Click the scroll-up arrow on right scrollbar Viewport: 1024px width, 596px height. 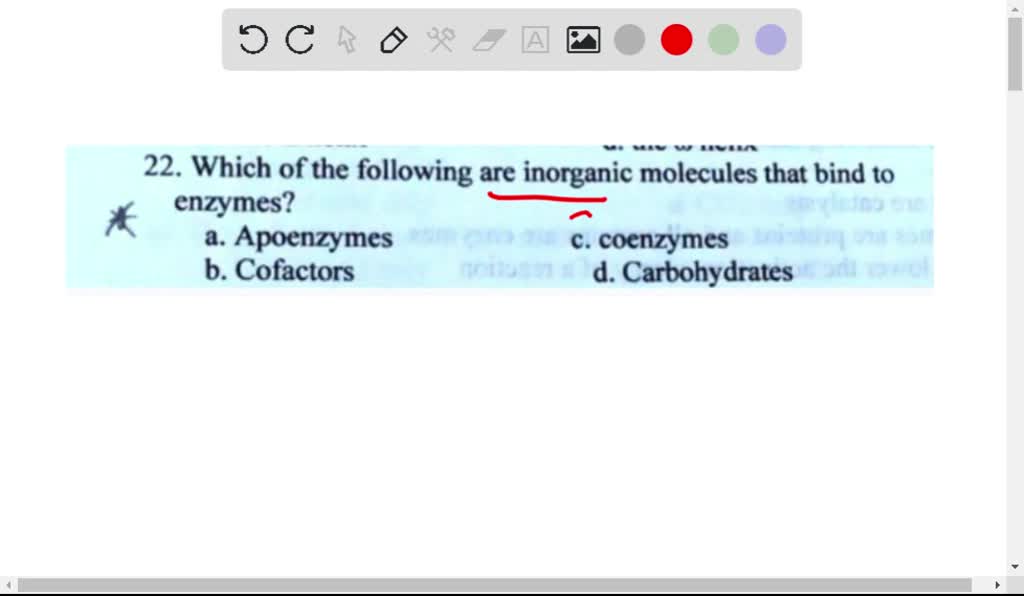(1015, 7)
